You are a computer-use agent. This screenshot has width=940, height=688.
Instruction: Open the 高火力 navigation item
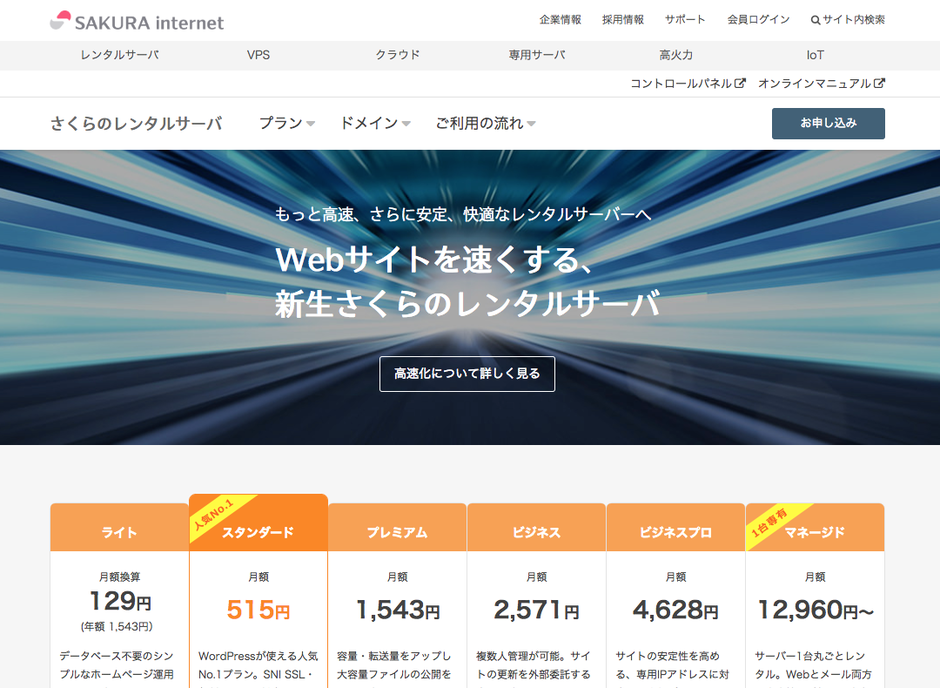tap(676, 56)
